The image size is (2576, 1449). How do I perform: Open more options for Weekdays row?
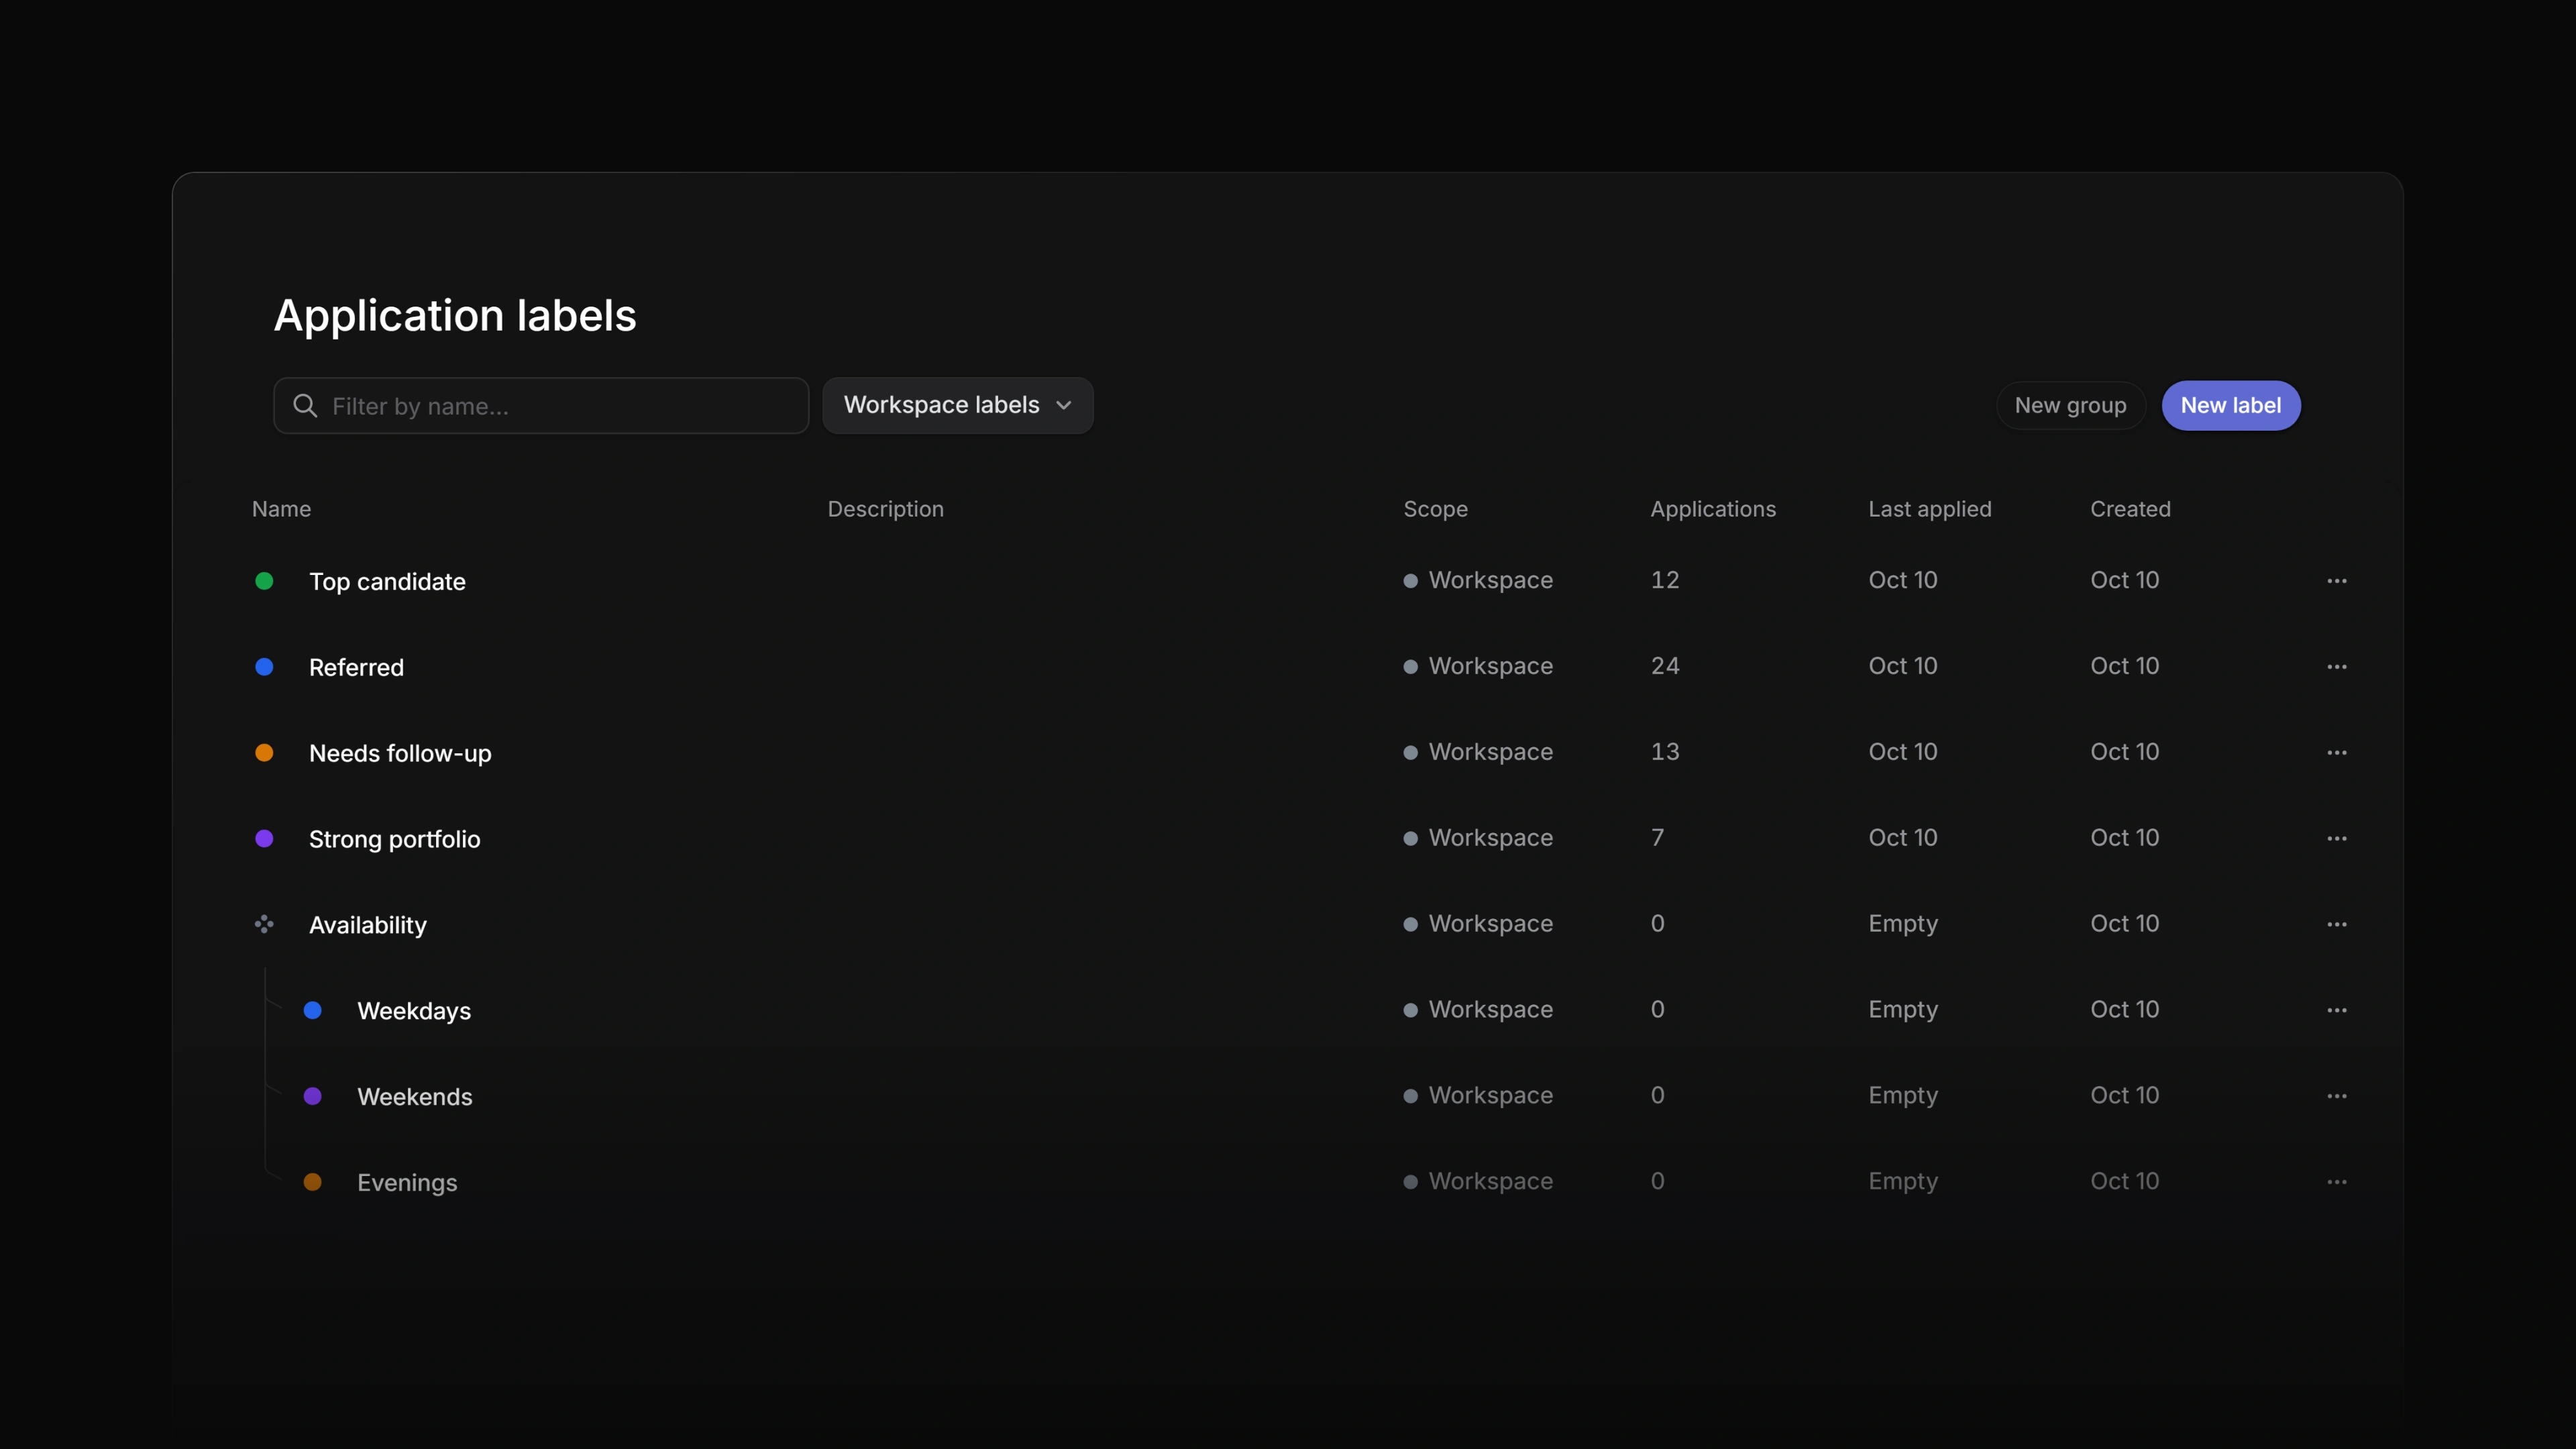point(2336,1011)
